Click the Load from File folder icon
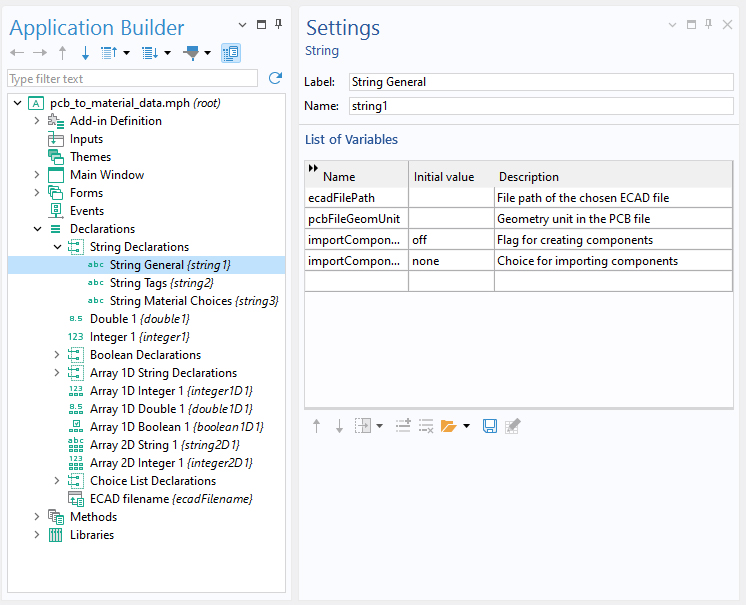Image resolution: width=746 pixels, height=605 pixels. click(448, 426)
